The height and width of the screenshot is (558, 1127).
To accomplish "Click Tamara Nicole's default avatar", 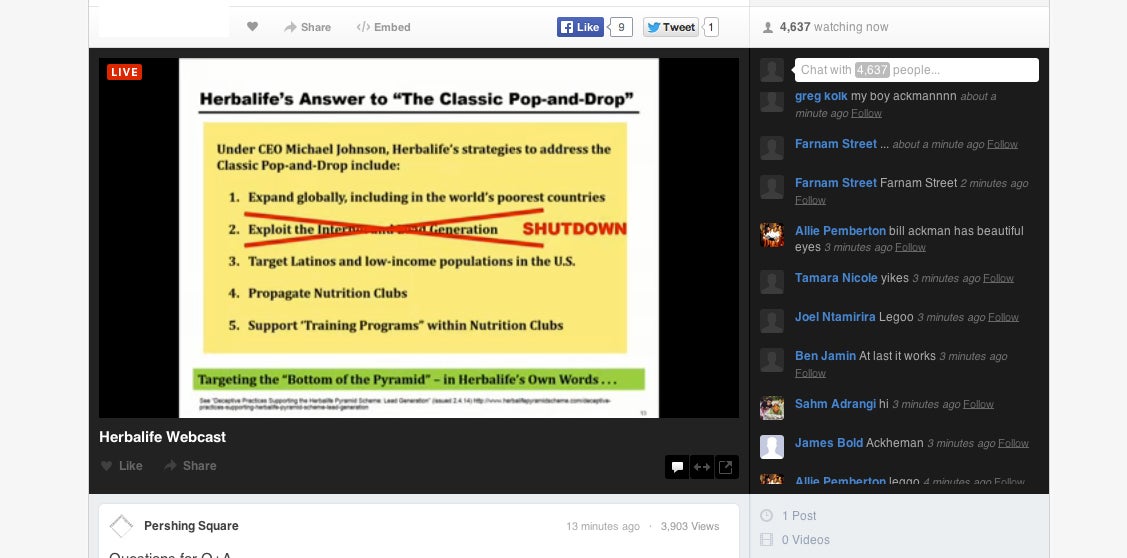I will pyautogui.click(x=772, y=282).
